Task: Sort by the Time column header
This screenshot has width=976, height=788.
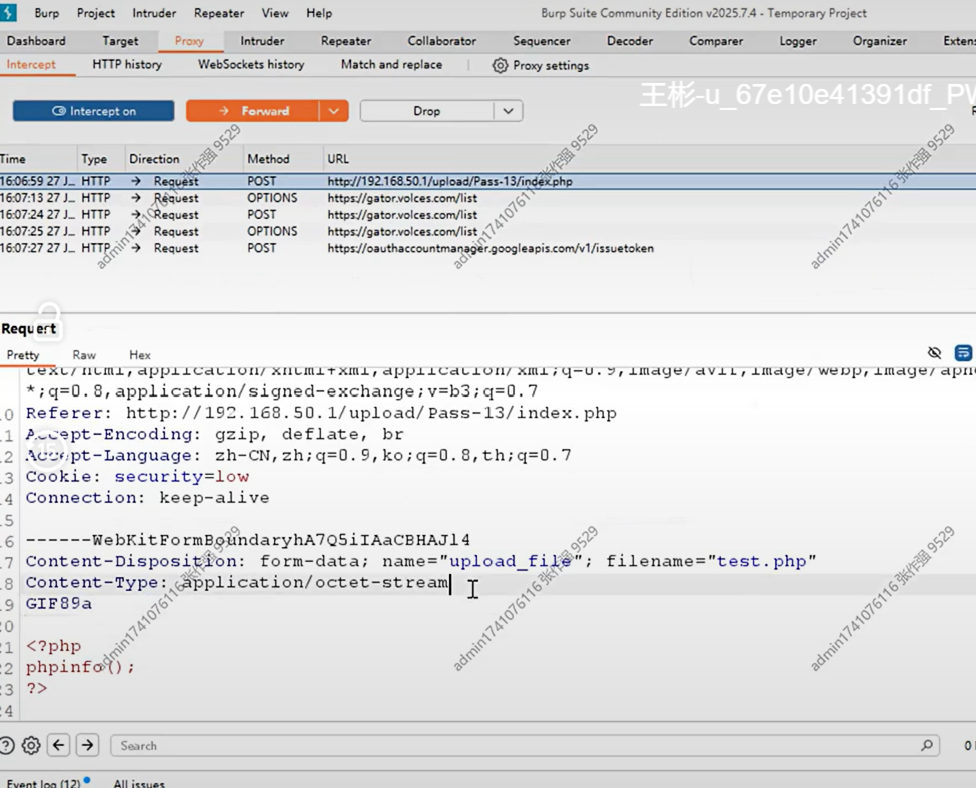Action: [x=37, y=159]
